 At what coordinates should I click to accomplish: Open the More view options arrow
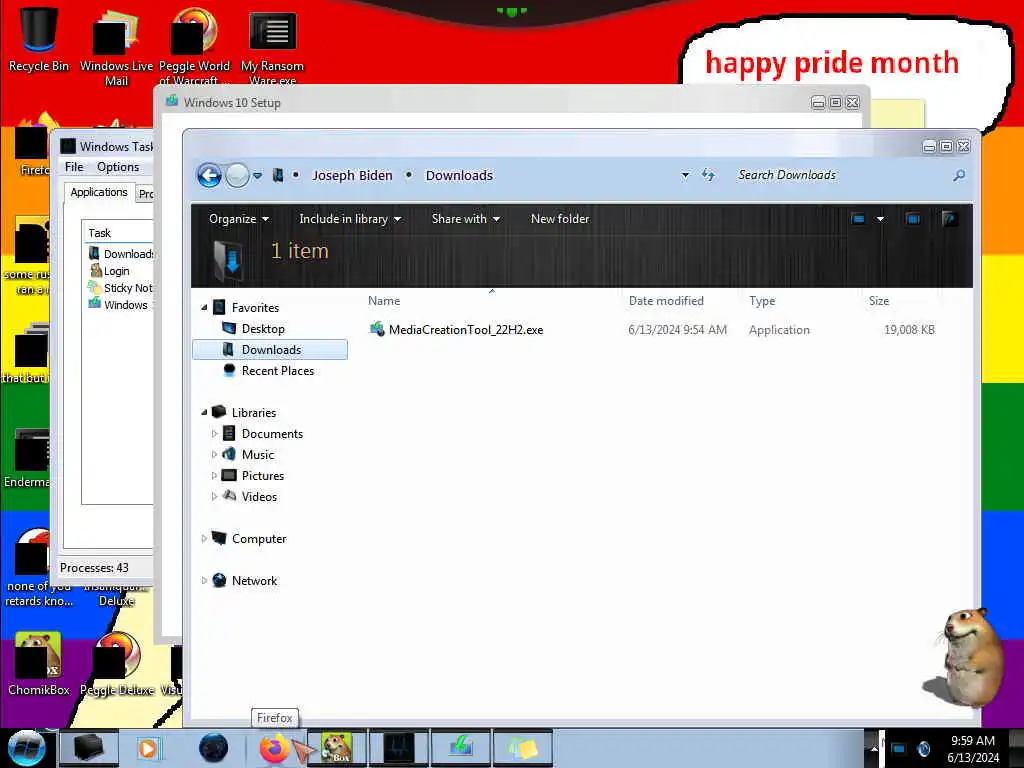pyautogui.click(x=880, y=219)
